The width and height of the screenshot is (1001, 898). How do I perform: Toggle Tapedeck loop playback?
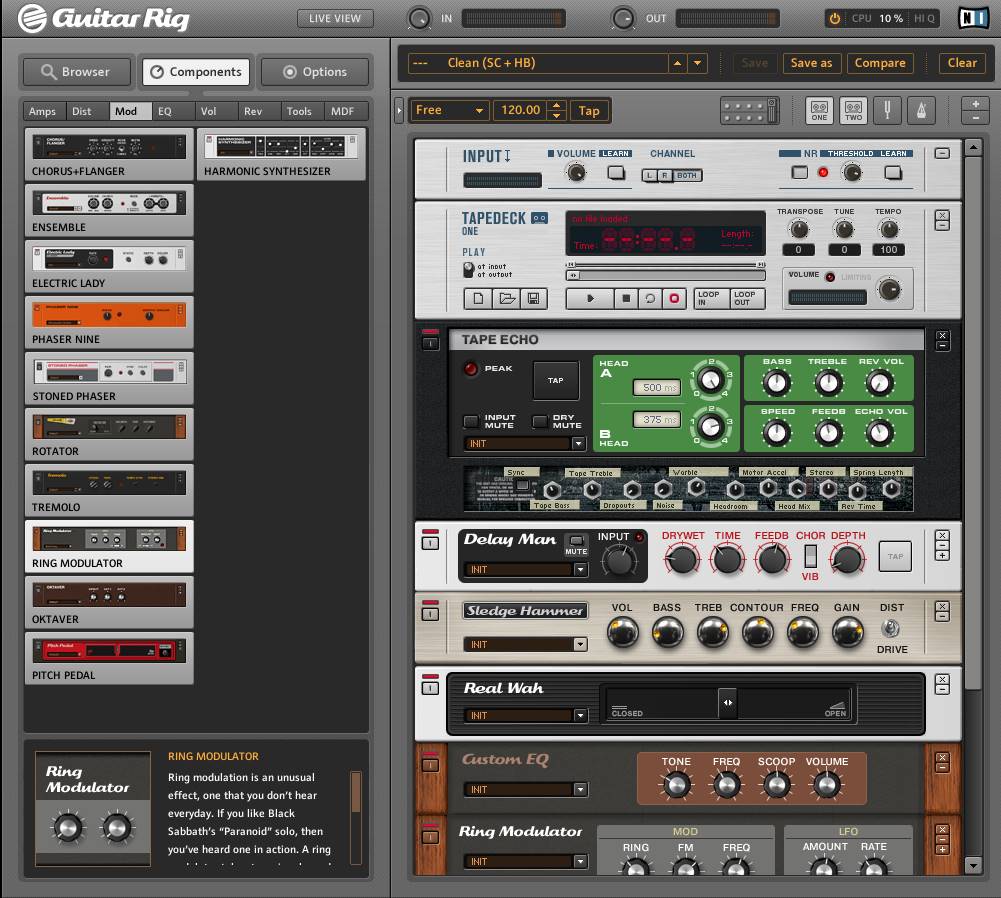tap(650, 298)
